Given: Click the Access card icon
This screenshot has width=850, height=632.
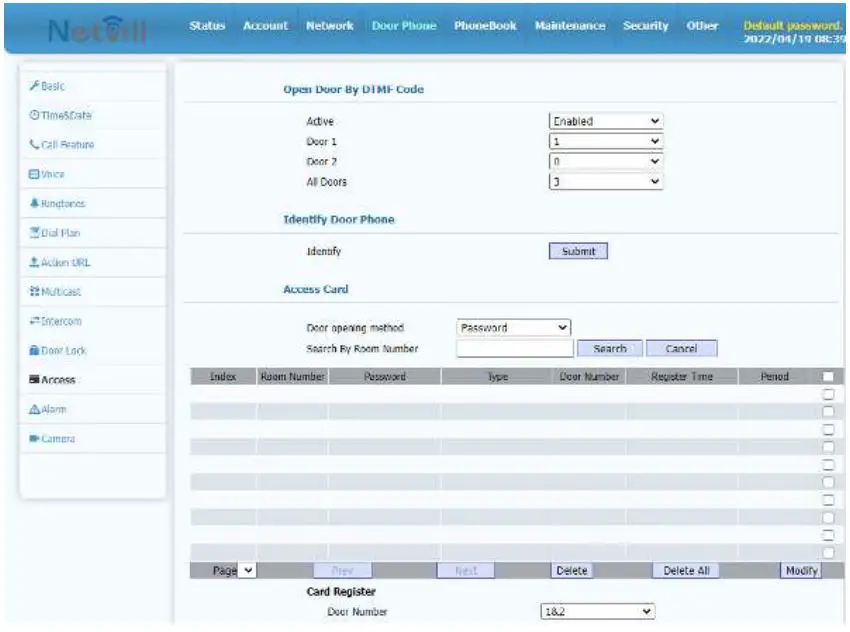Looking at the screenshot, I should click(x=34, y=379).
